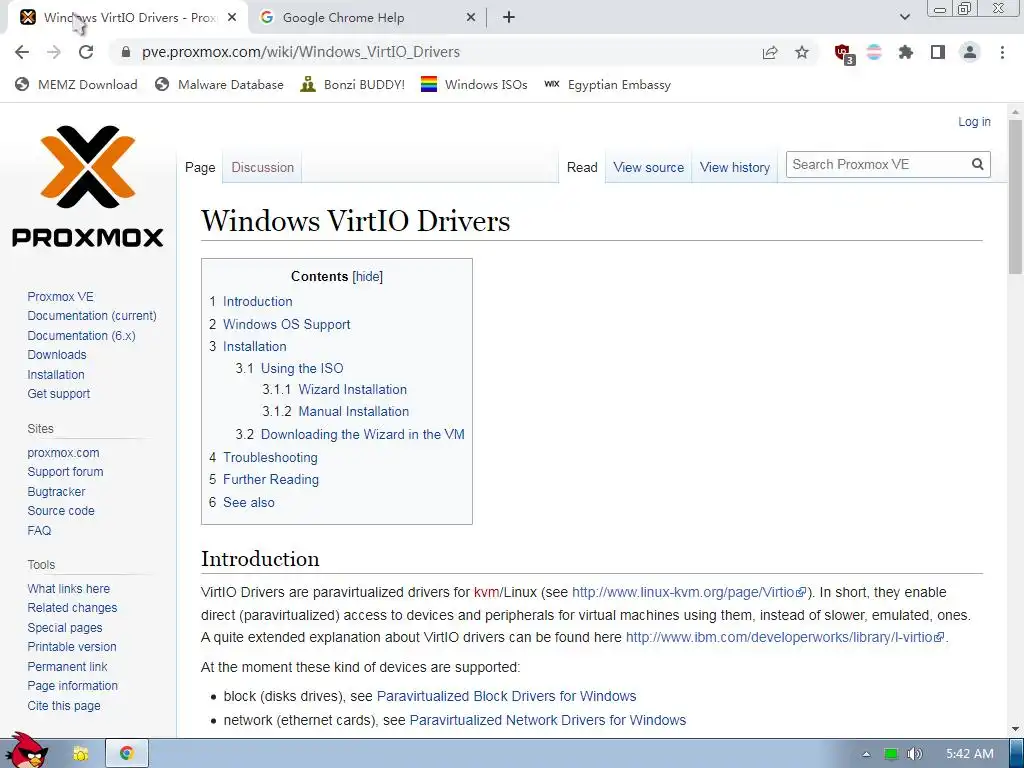Open the red kvm link
The image size is (1024, 768).
coord(487,592)
